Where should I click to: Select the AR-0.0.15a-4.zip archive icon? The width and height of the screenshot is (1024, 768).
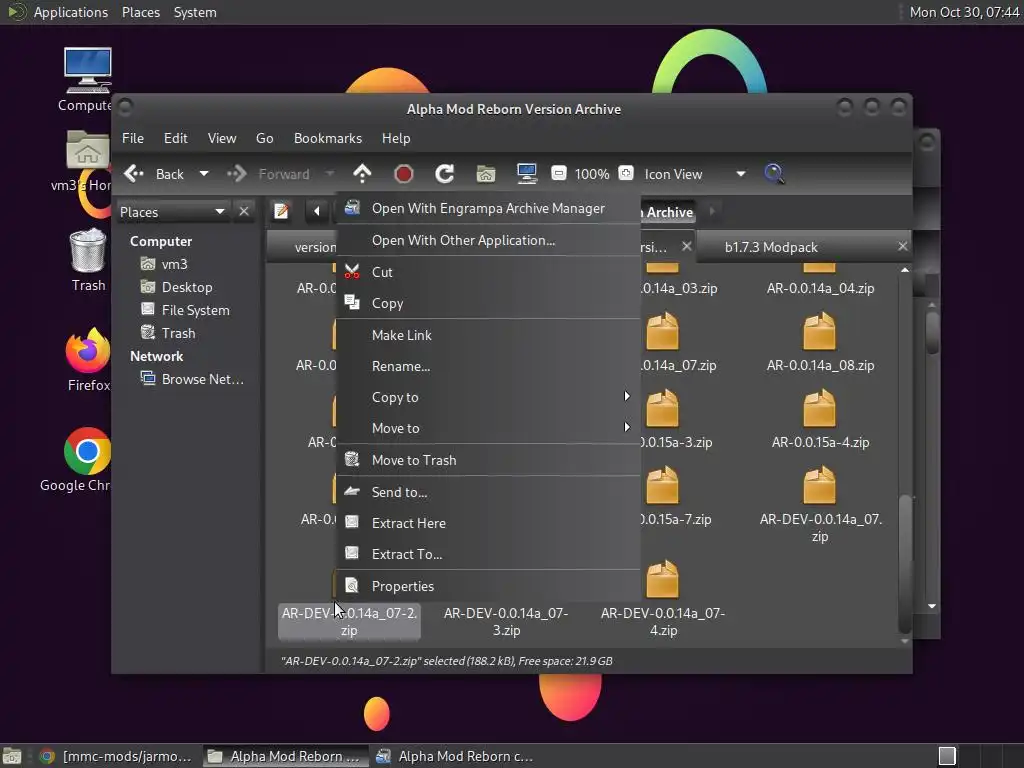click(x=819, y=409)
